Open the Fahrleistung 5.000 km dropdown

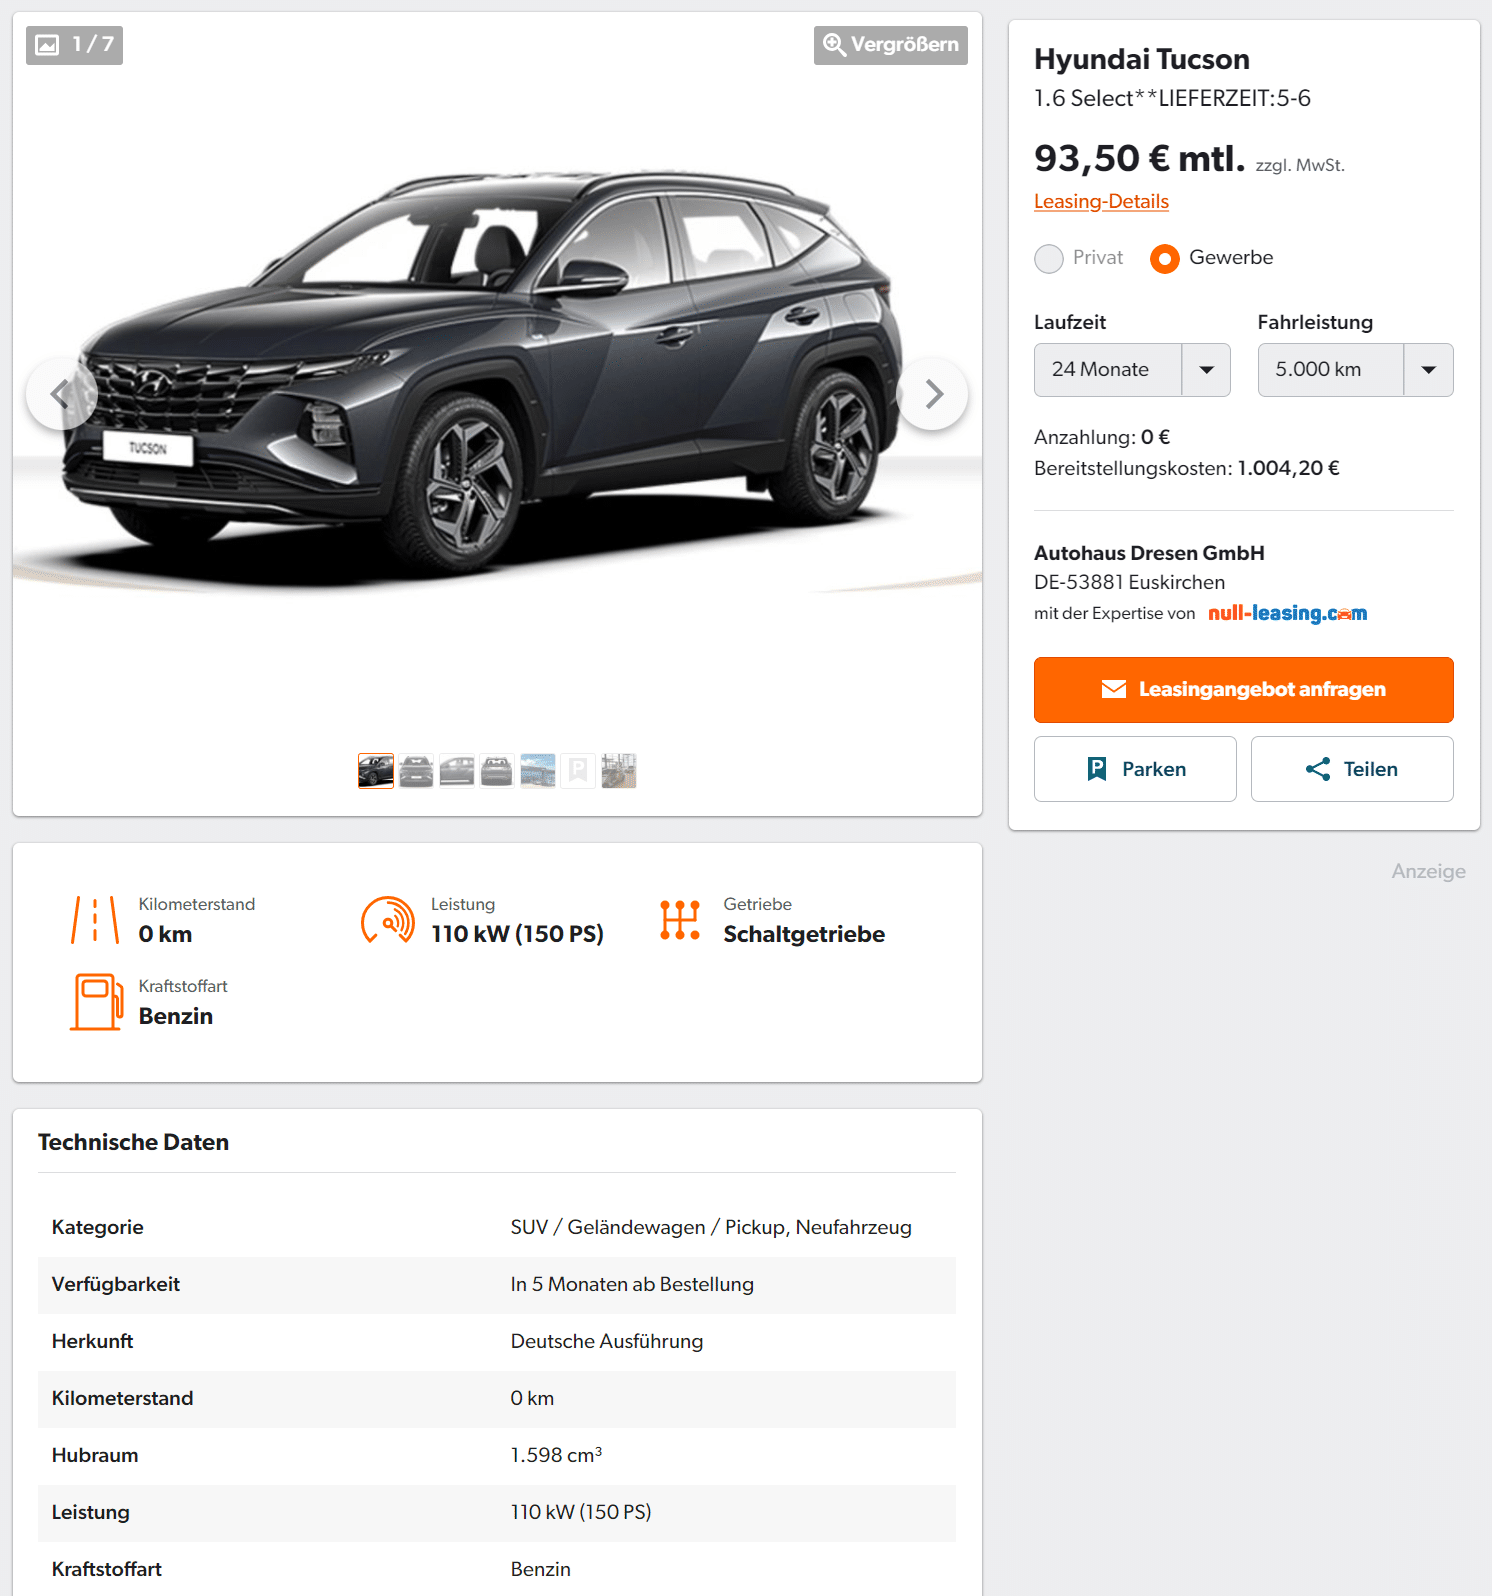pos(1355,370)
